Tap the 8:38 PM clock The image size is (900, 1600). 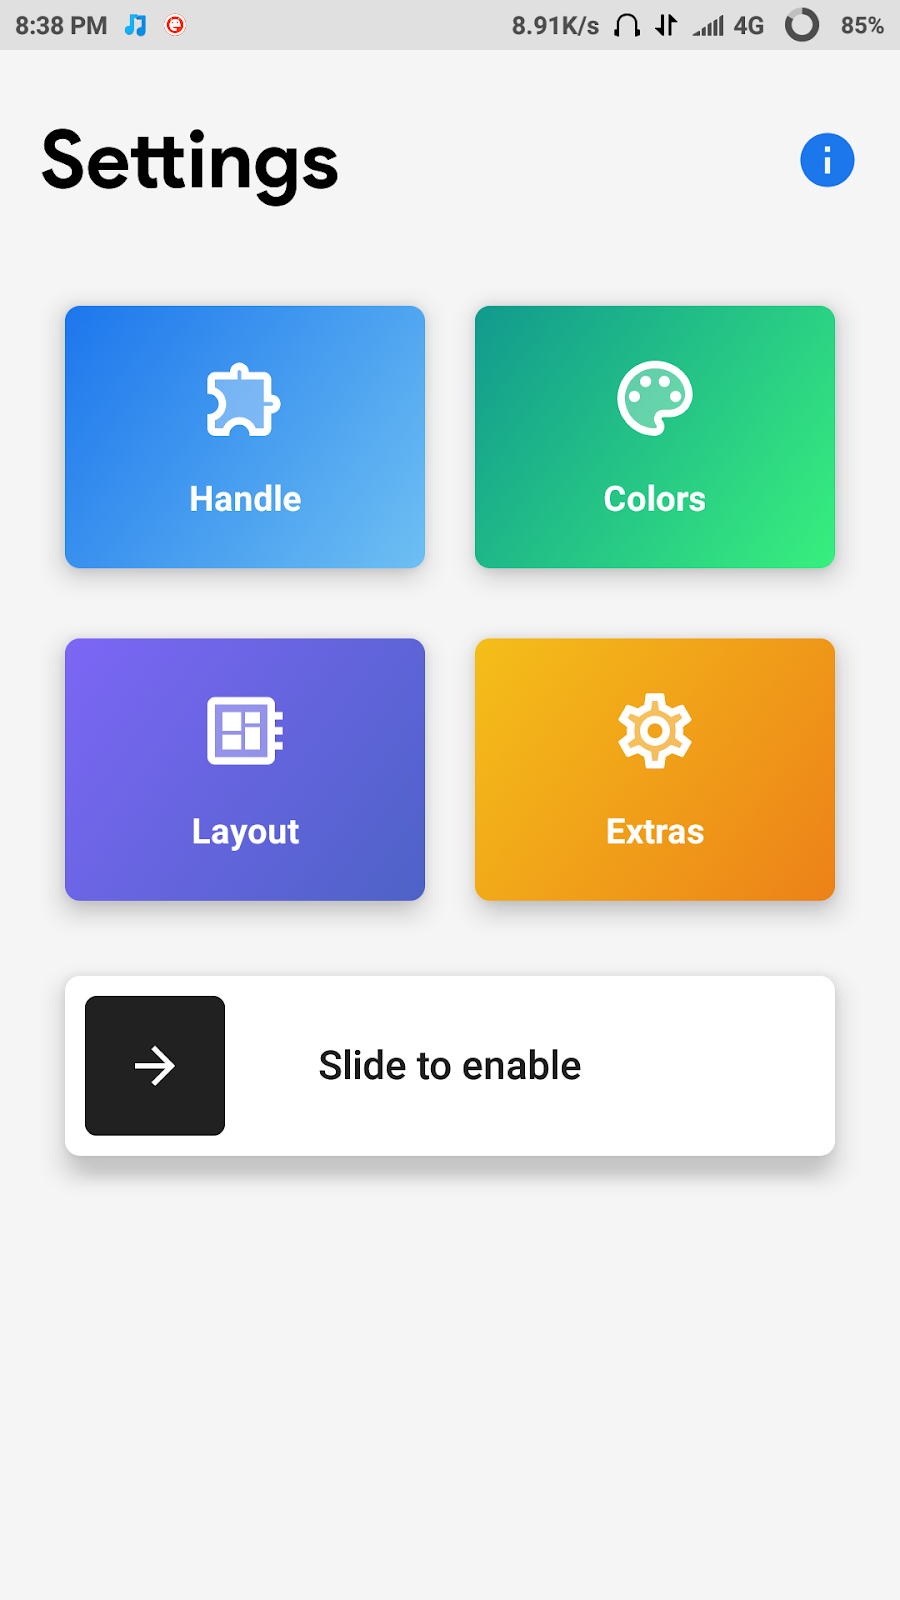pyautogui.click(x=61, y=25)
